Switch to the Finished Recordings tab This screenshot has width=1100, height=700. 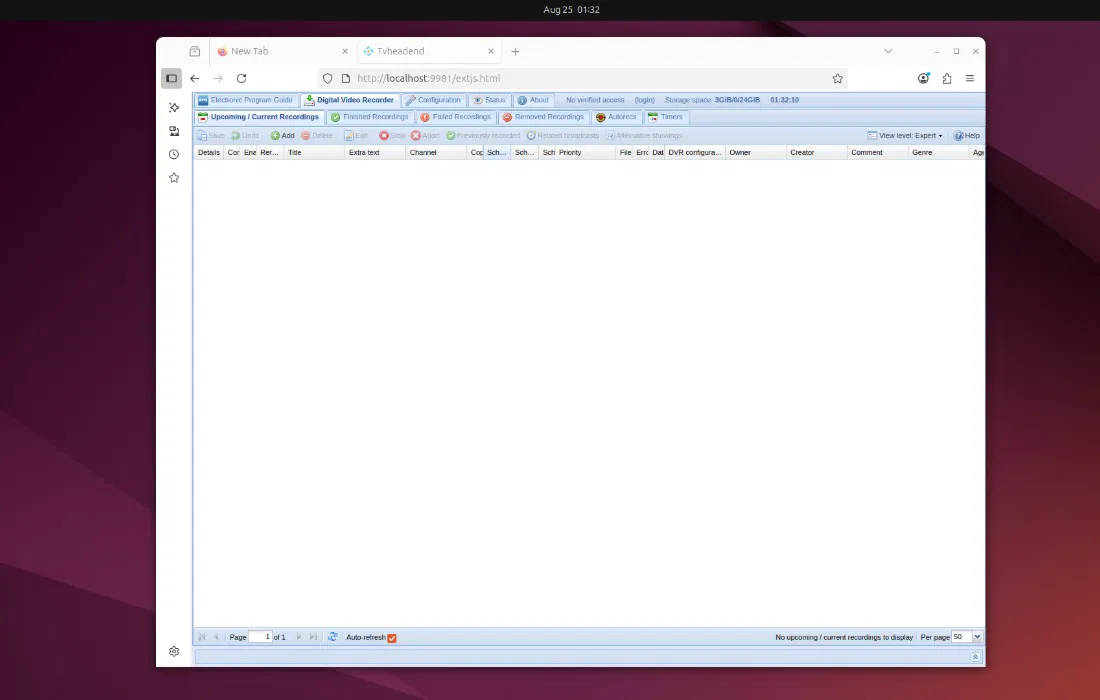[369, 117]
